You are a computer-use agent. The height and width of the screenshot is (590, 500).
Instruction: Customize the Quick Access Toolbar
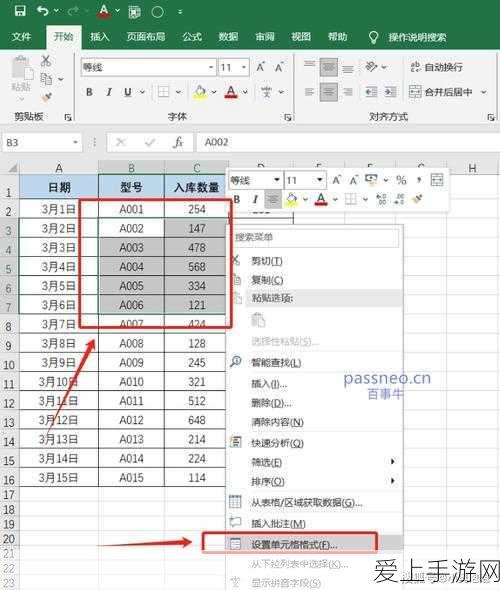[180, 12]
